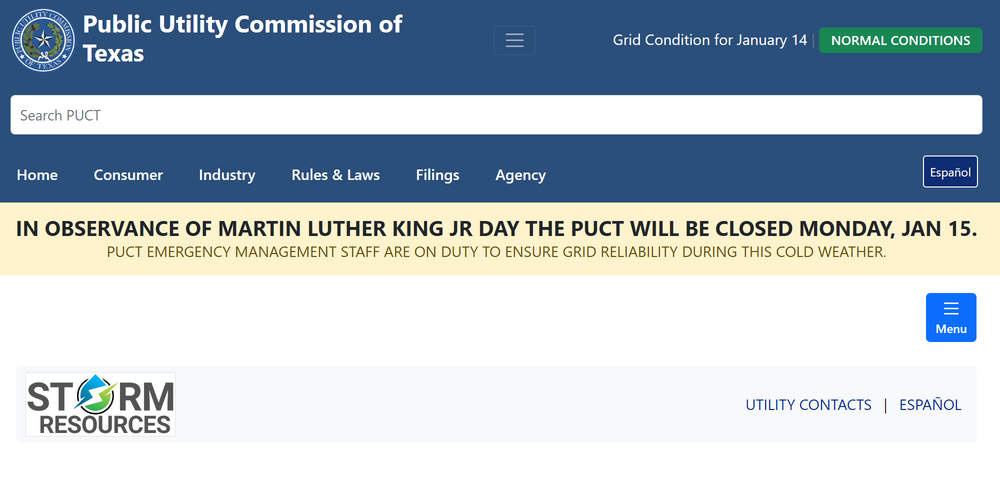This screenshot has width=1000, height=488.
Task: Select the Filings nav item
Action: [437, 175]
